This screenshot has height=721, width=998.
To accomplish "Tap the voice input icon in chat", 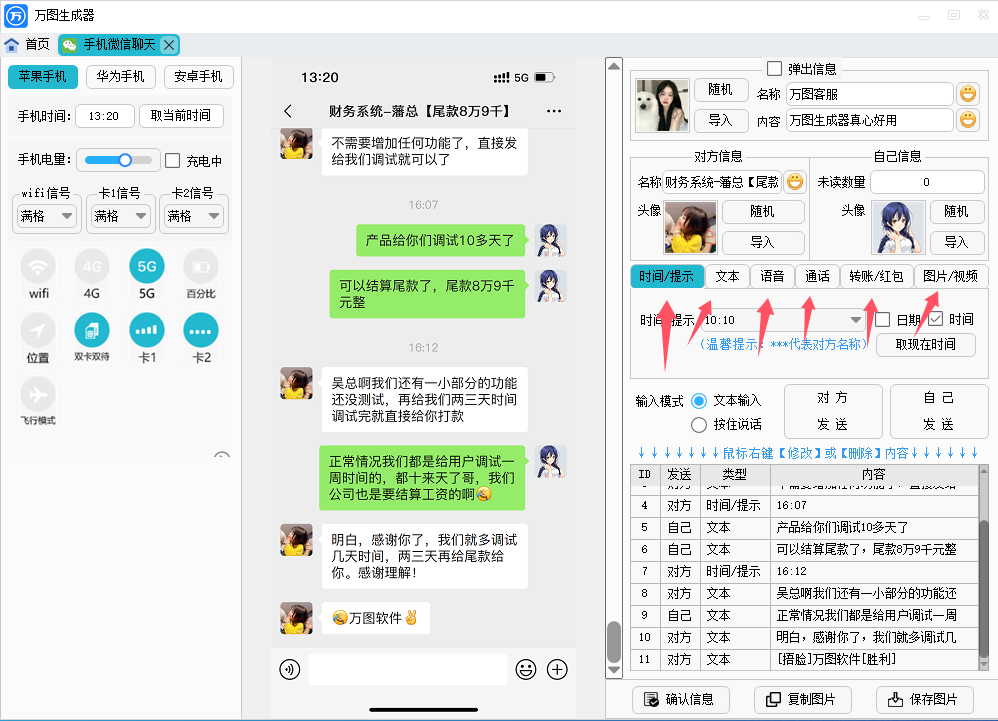I will 290,669.
